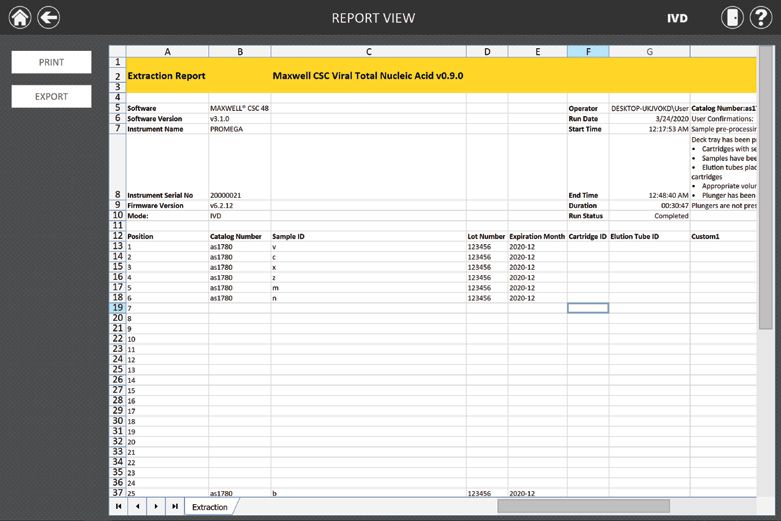This screenshot has height=521, width=781.
Task: Select column C header
Action: 369,51
